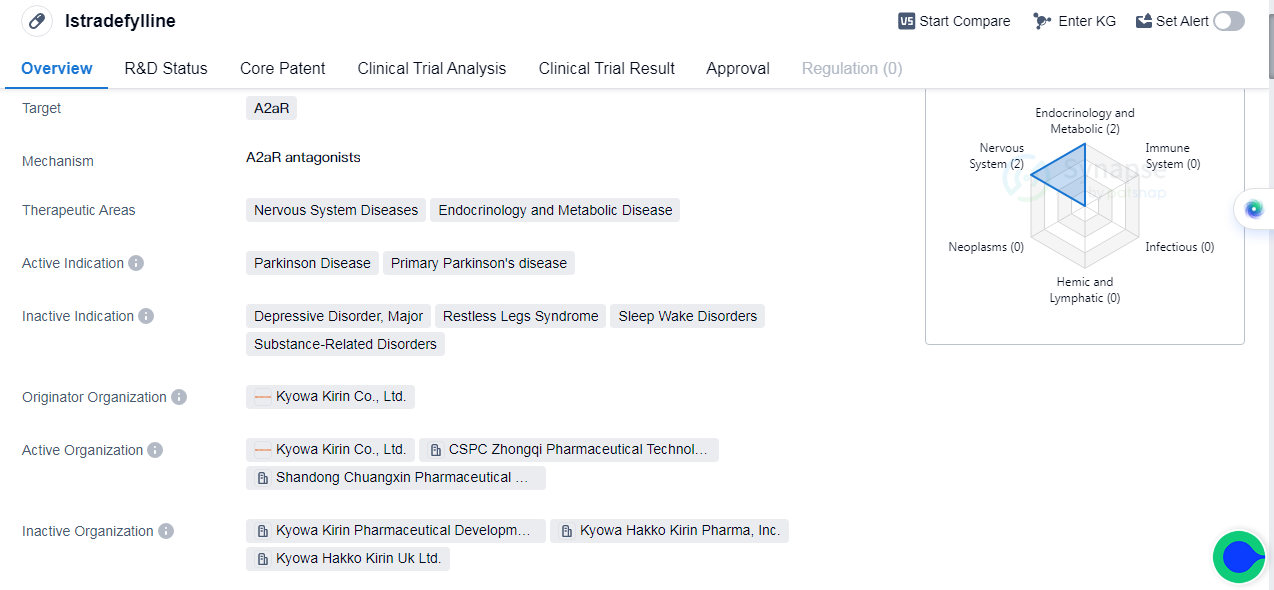This screenshot has height=590, width=1274.
Task: Click info icon beside Inactive Indication
Action: [146, 316]
